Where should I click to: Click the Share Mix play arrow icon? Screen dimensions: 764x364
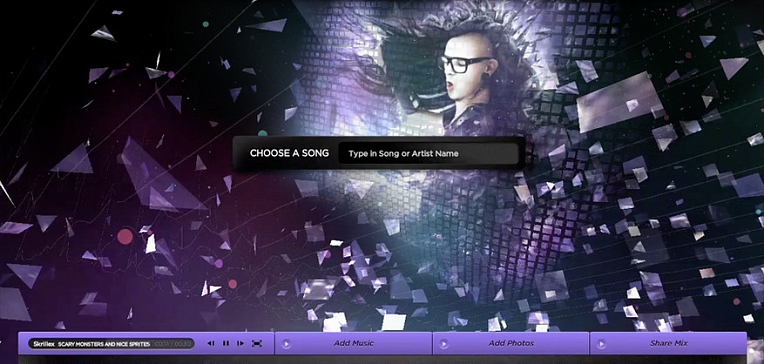601,344
